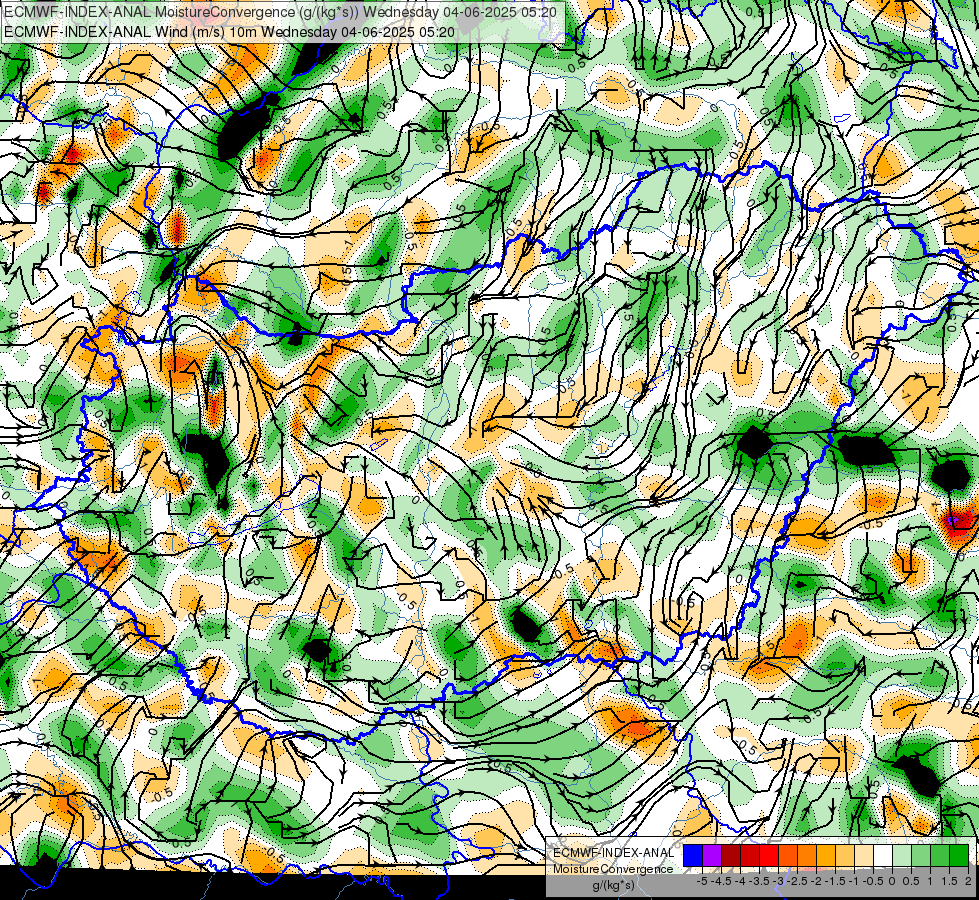Click the '-3.5' tick label on the scale
The width and height of the screenshot is (979, 900).
760,881
